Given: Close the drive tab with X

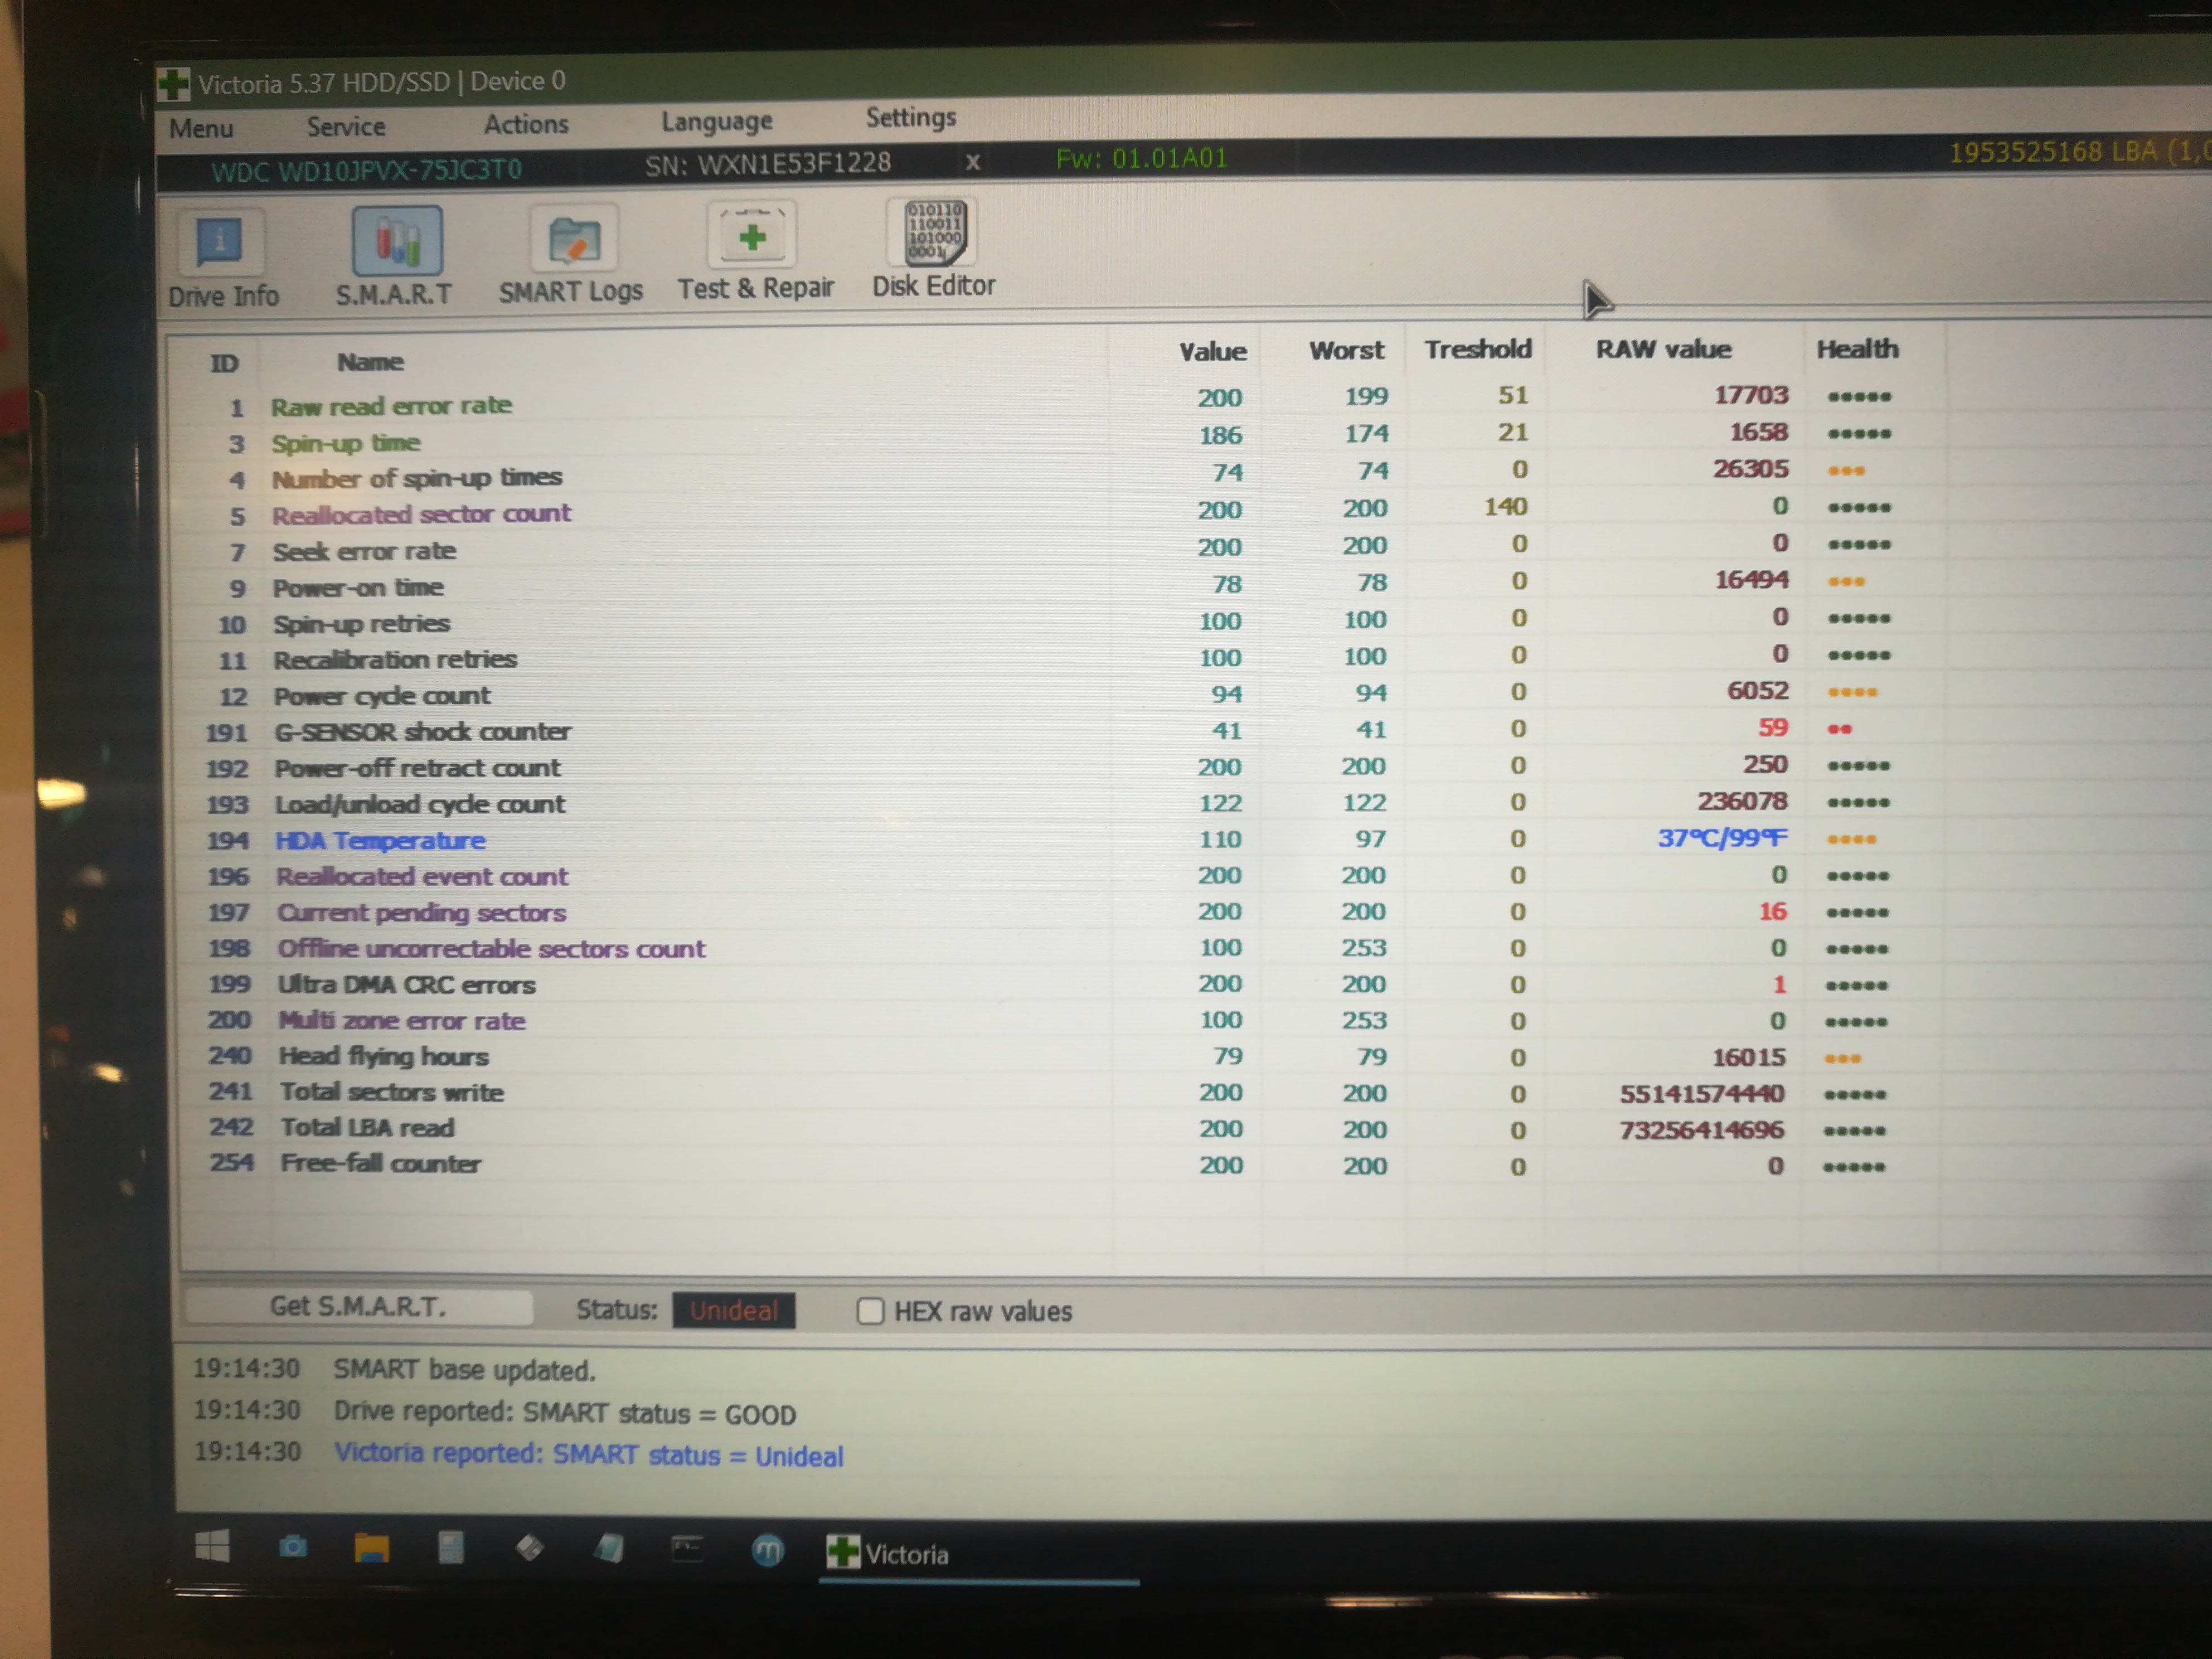Looking at the screenshot, I should tap(972, 162).
